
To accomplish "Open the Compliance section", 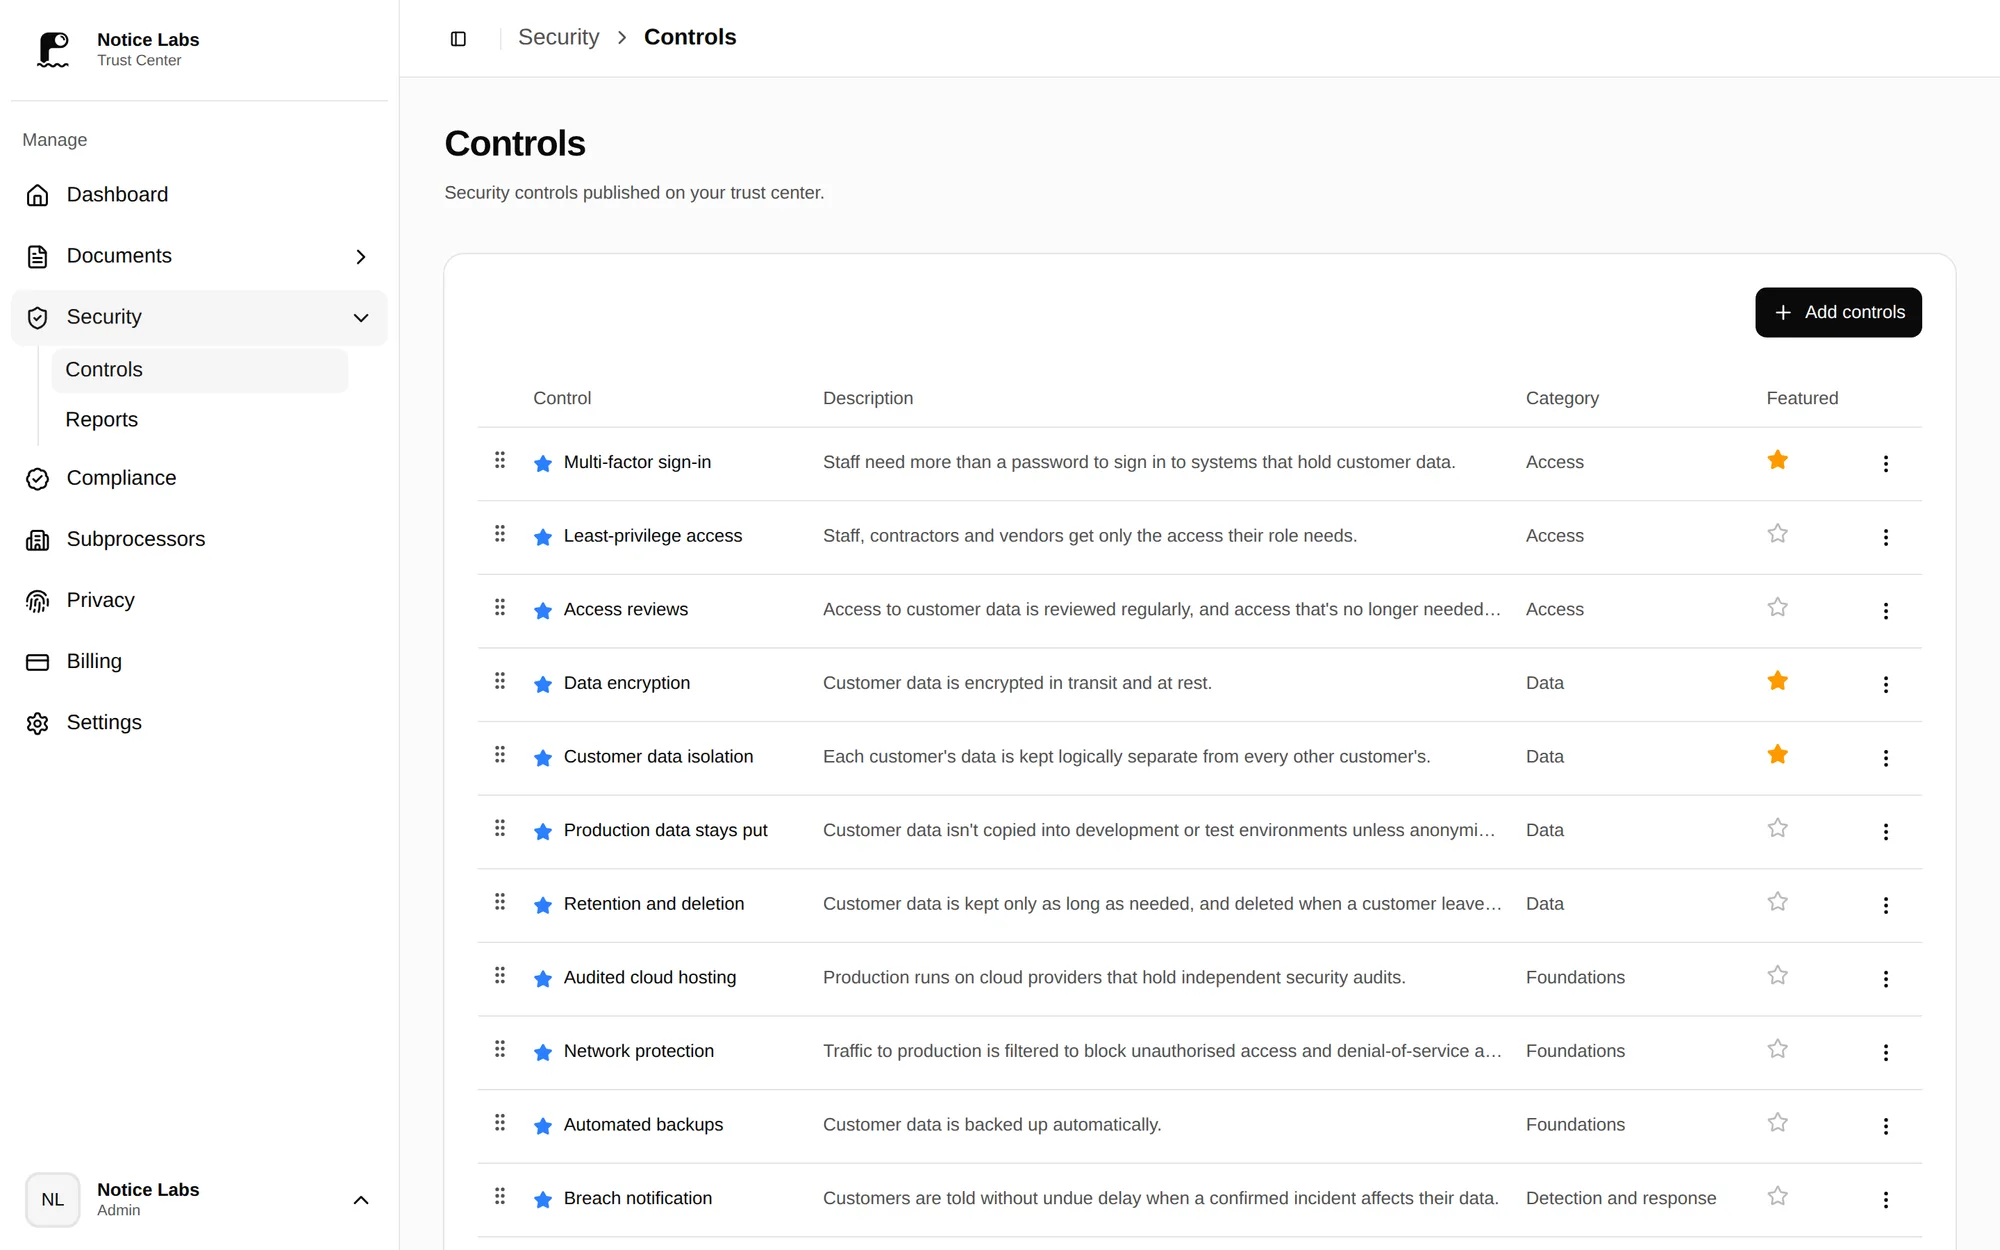I will (x=199, y=478).
